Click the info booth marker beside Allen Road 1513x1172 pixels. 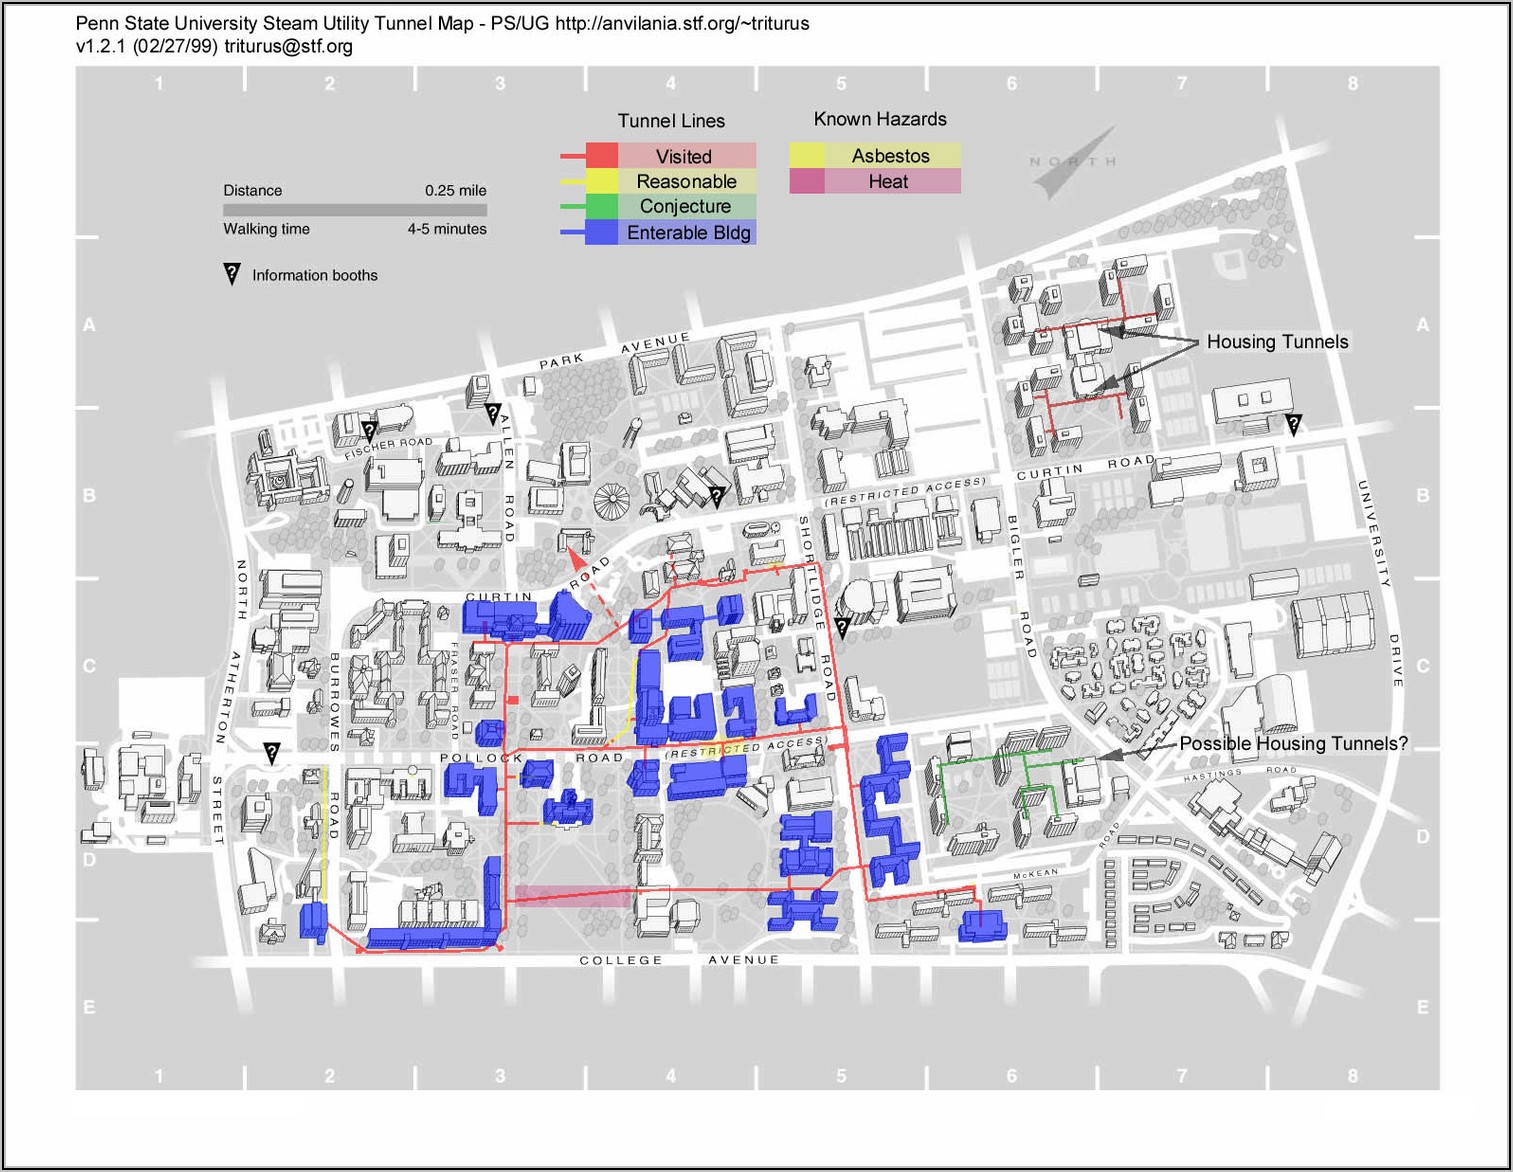[492, 413]
